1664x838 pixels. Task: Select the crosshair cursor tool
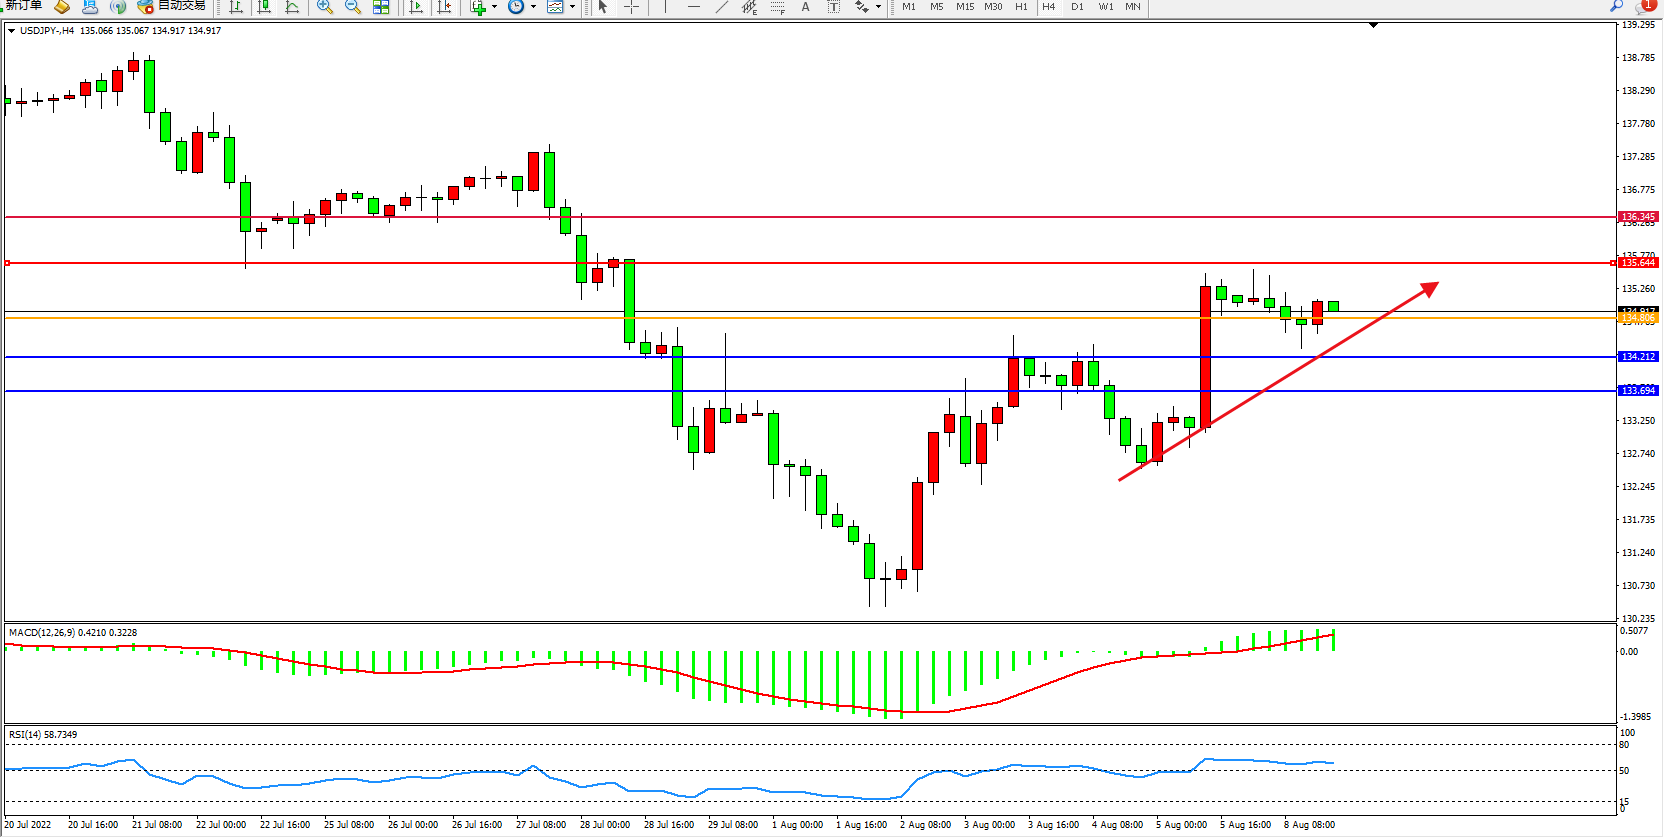632,7
